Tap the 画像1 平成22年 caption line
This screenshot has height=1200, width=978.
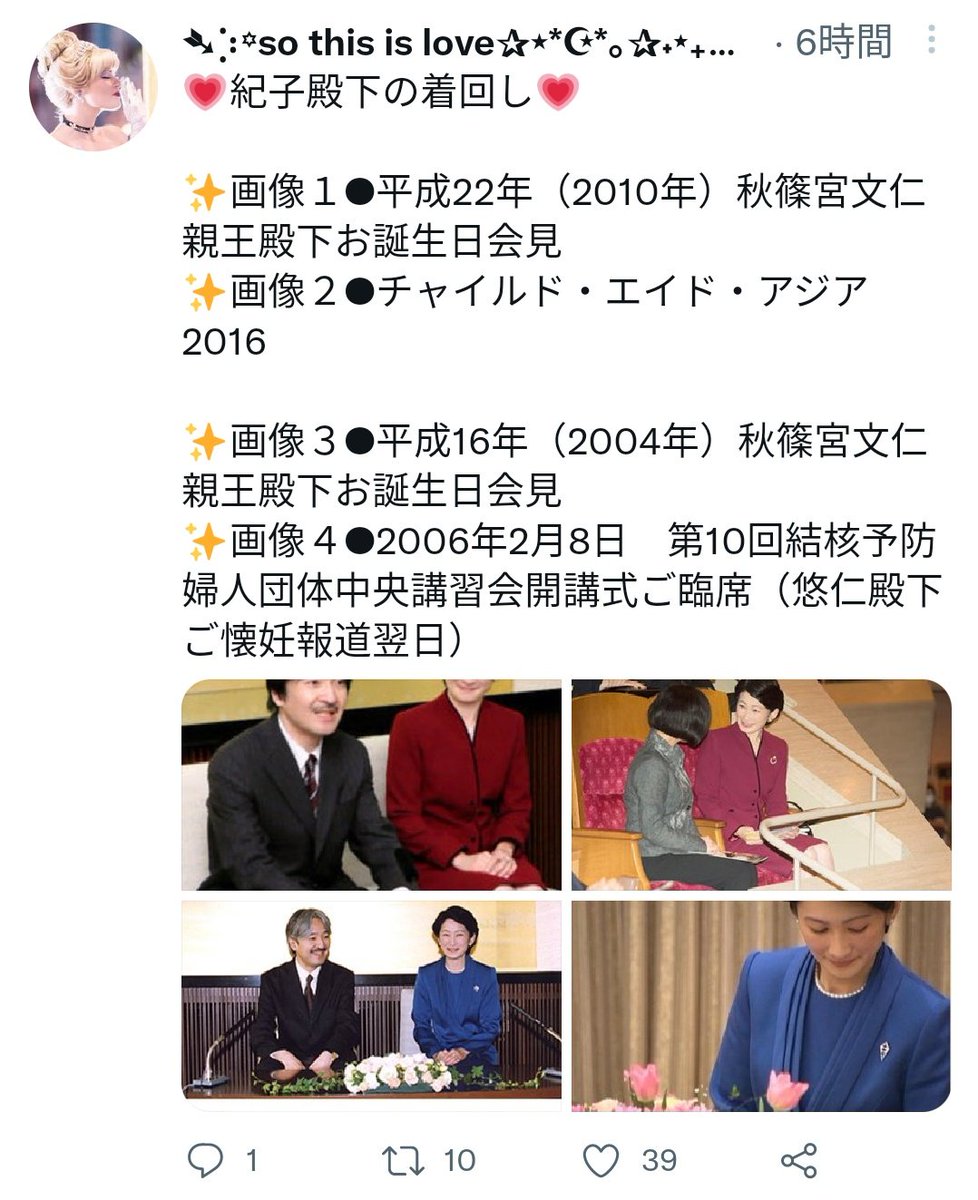(555, 216)
